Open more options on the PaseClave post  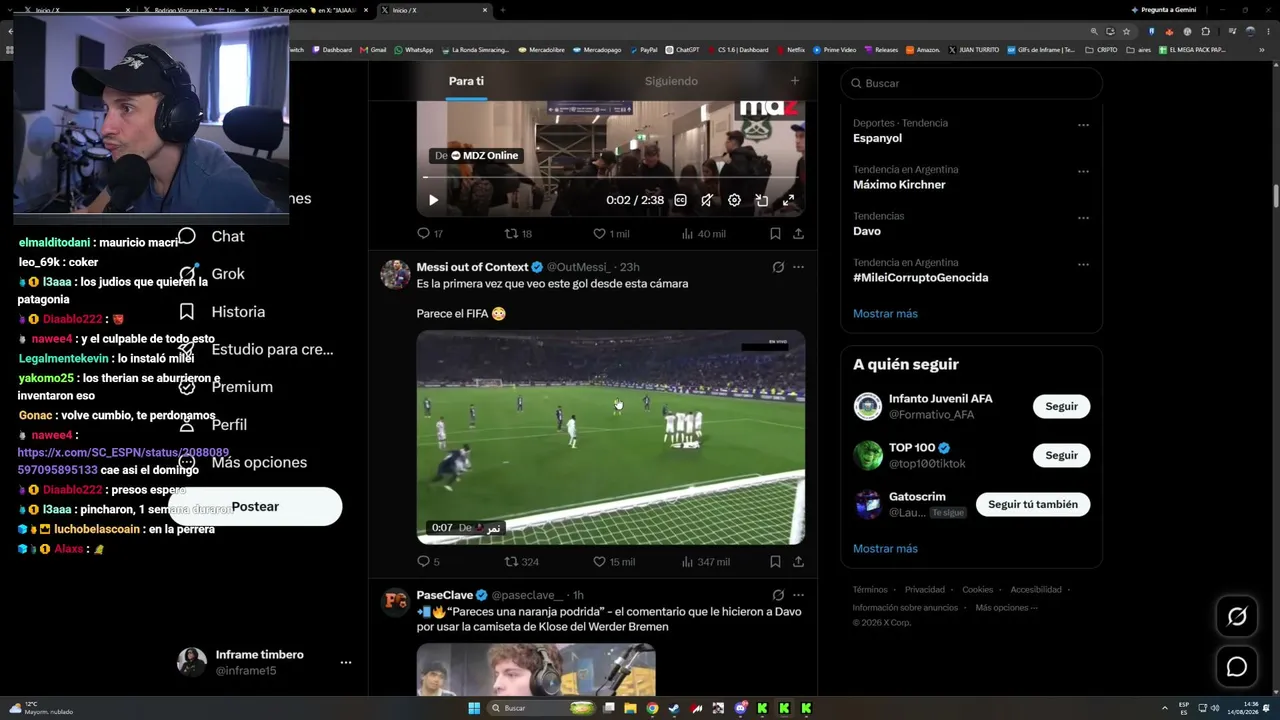coord(798,595)
